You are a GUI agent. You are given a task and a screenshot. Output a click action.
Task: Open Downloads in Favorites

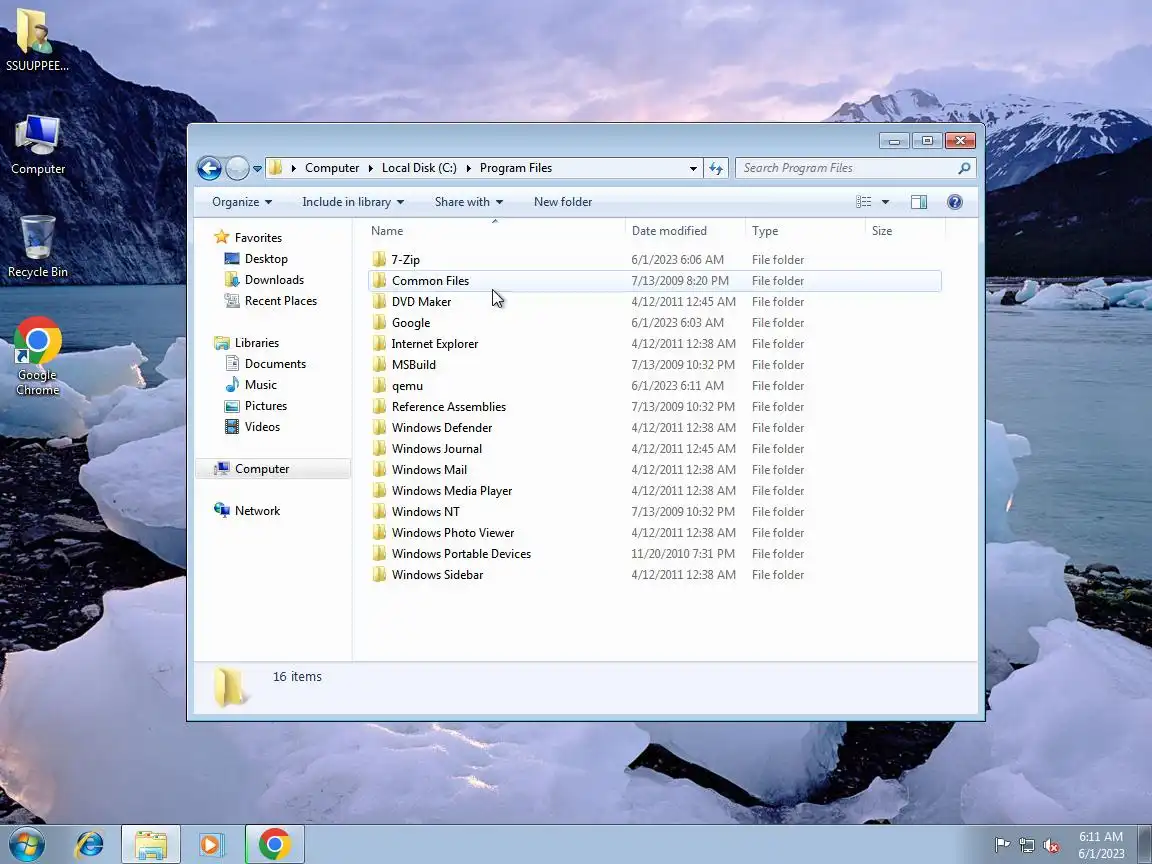(x=274, y=280)
